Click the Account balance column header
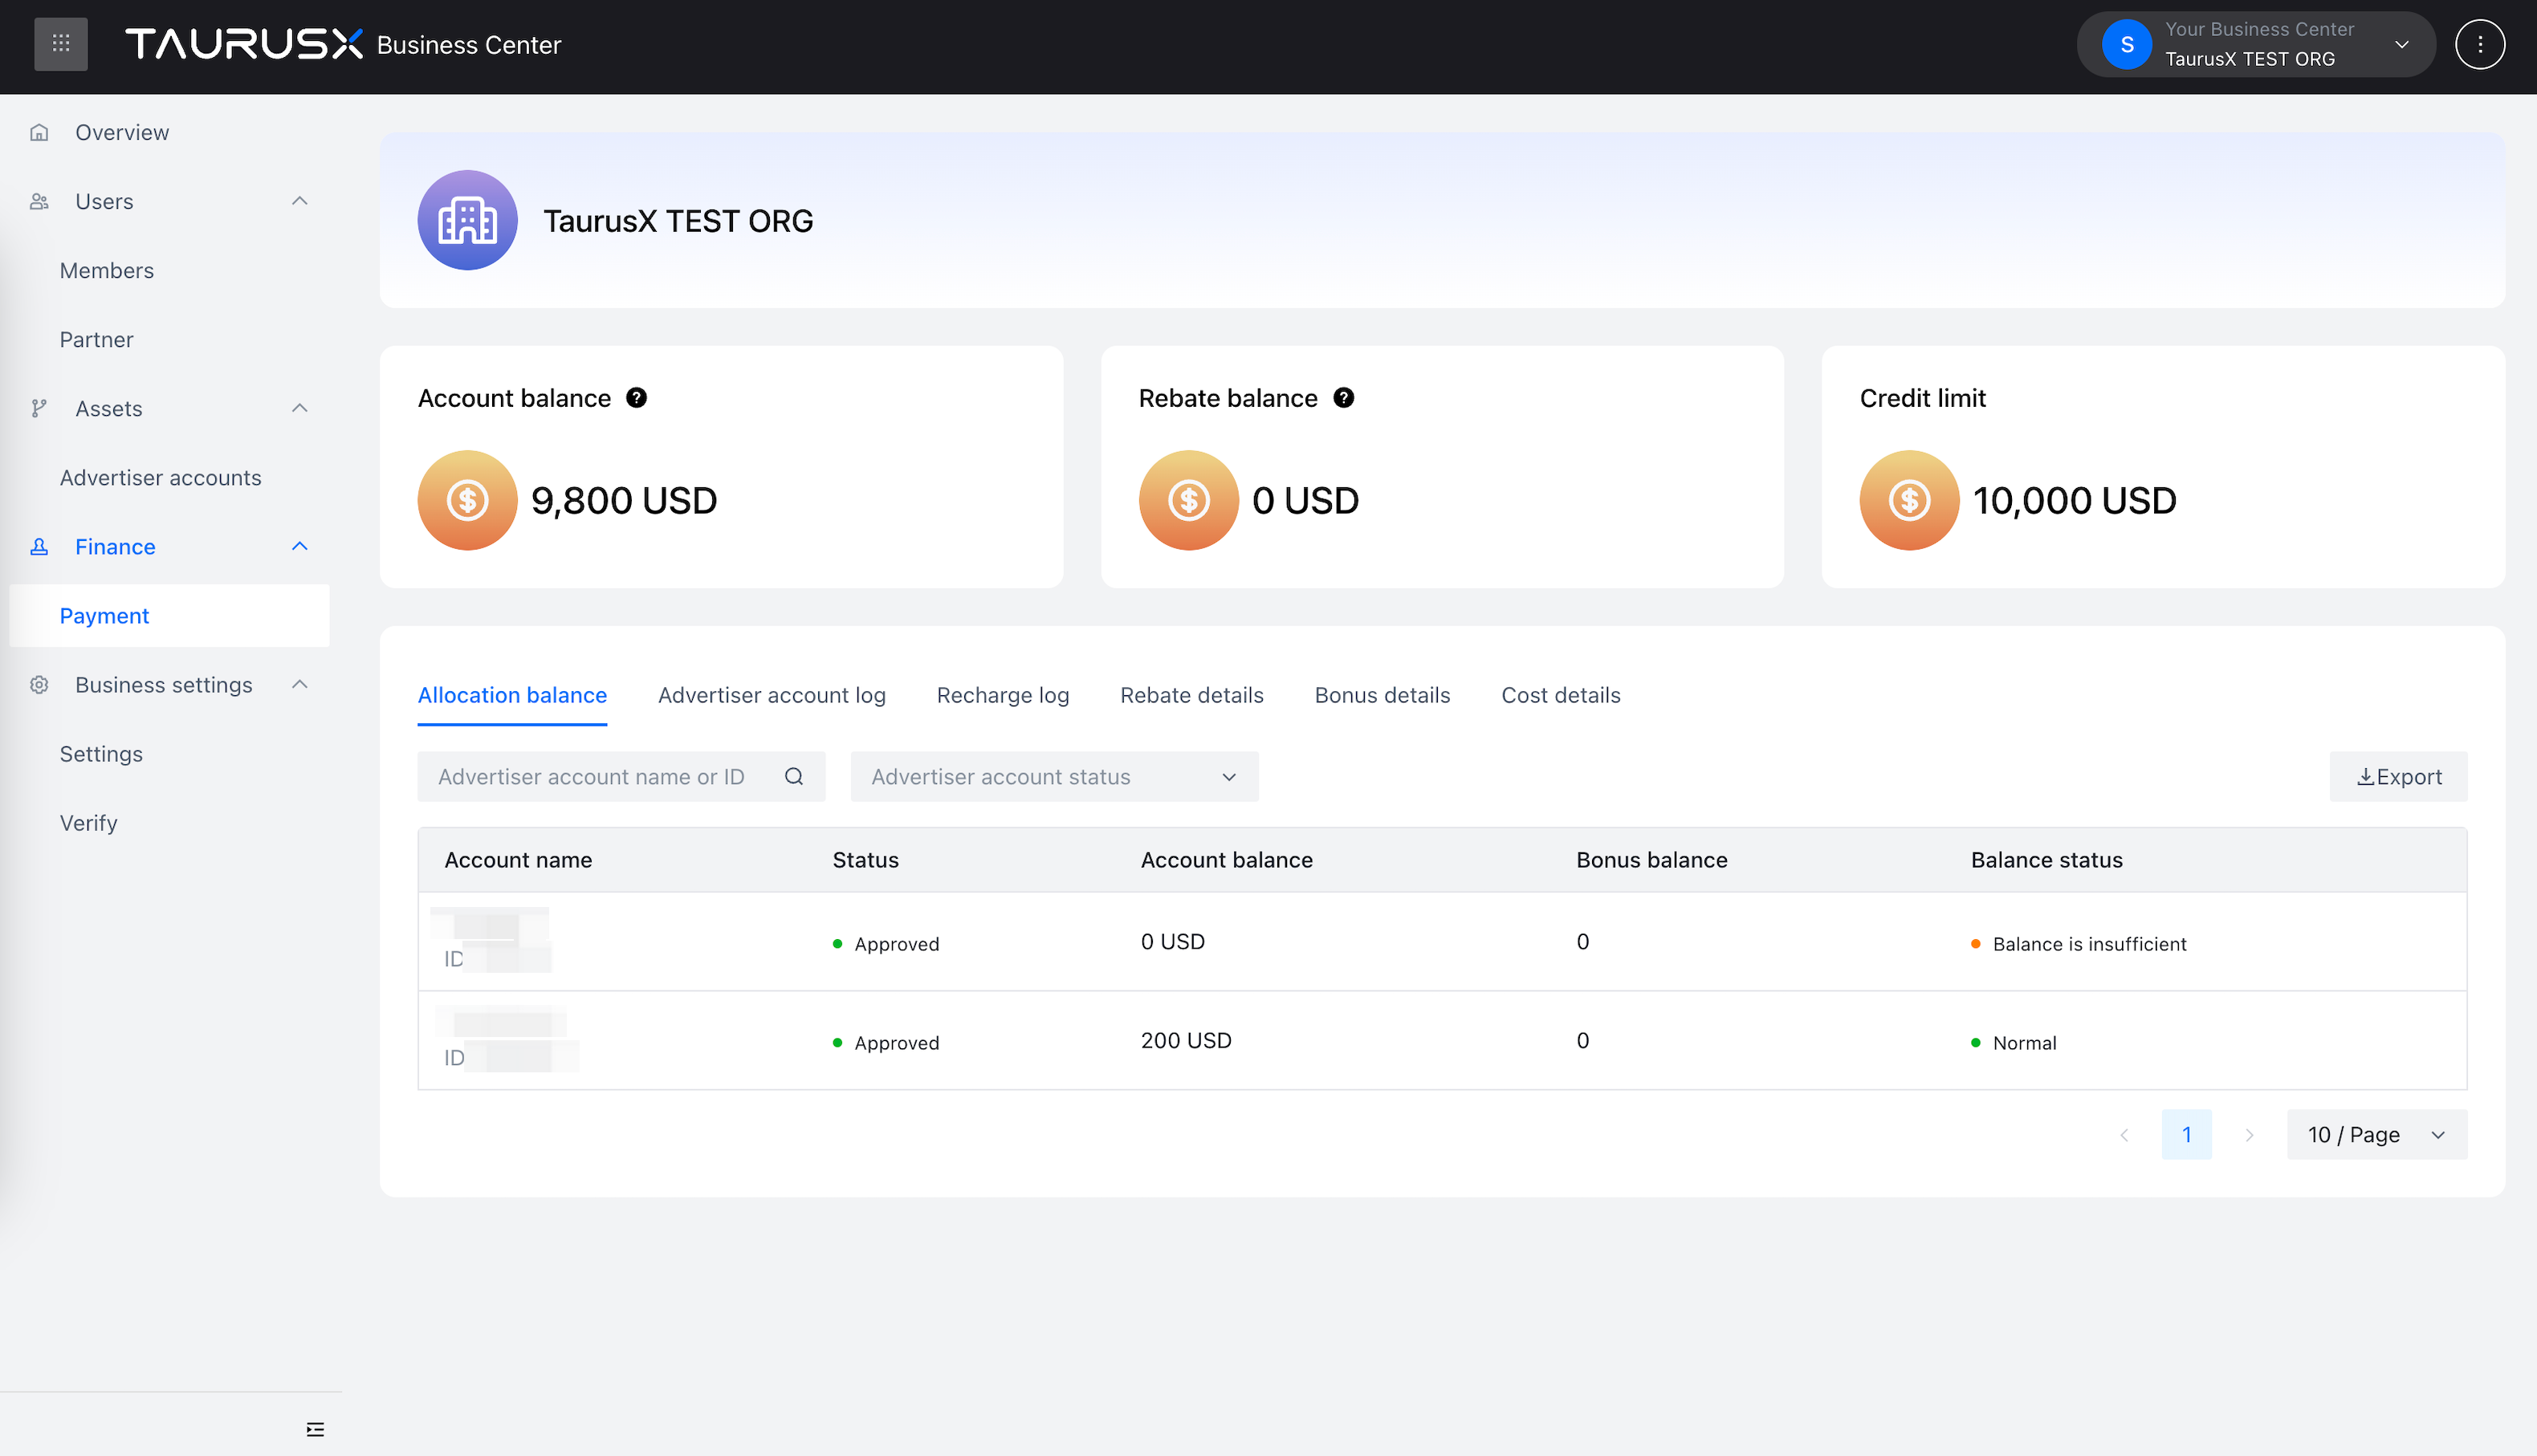Image resolution: width=2537 pixels, height=1456 pixels. (1226, 860)
